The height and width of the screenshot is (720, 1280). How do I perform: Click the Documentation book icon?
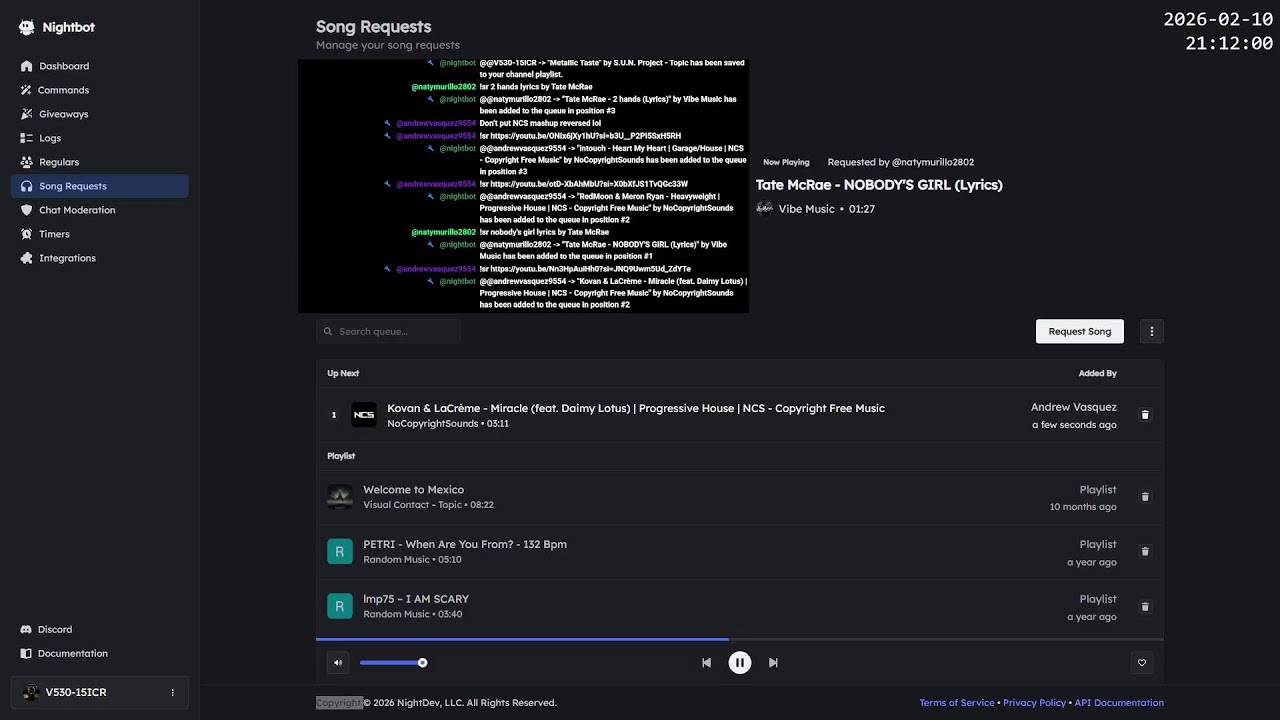[27, 653]
